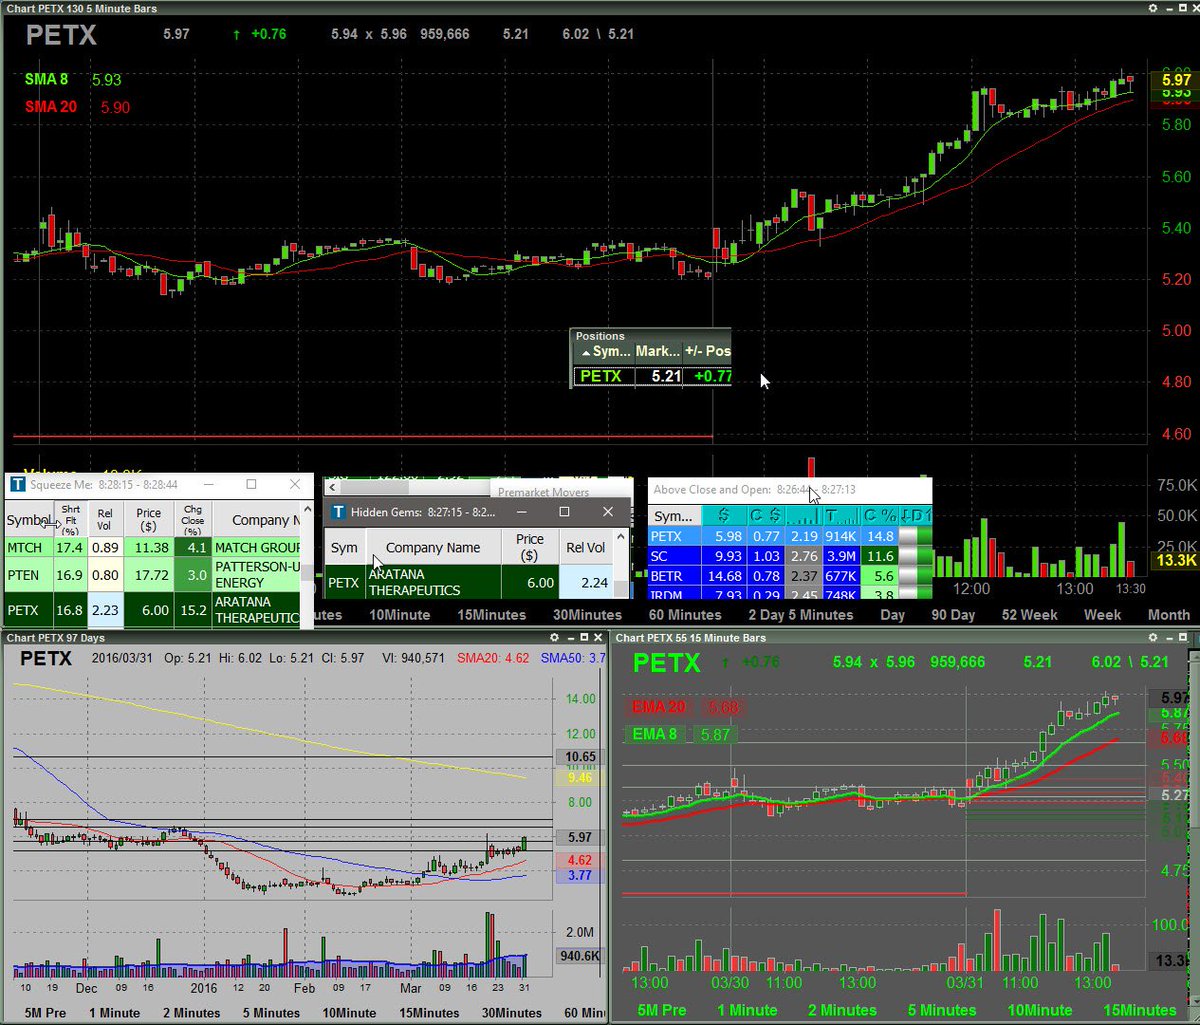Maximize the Squeeze Me scanner window
Image resolution: width=1200 pixels, height=1025 pixels.
click(x=251, y=484)
